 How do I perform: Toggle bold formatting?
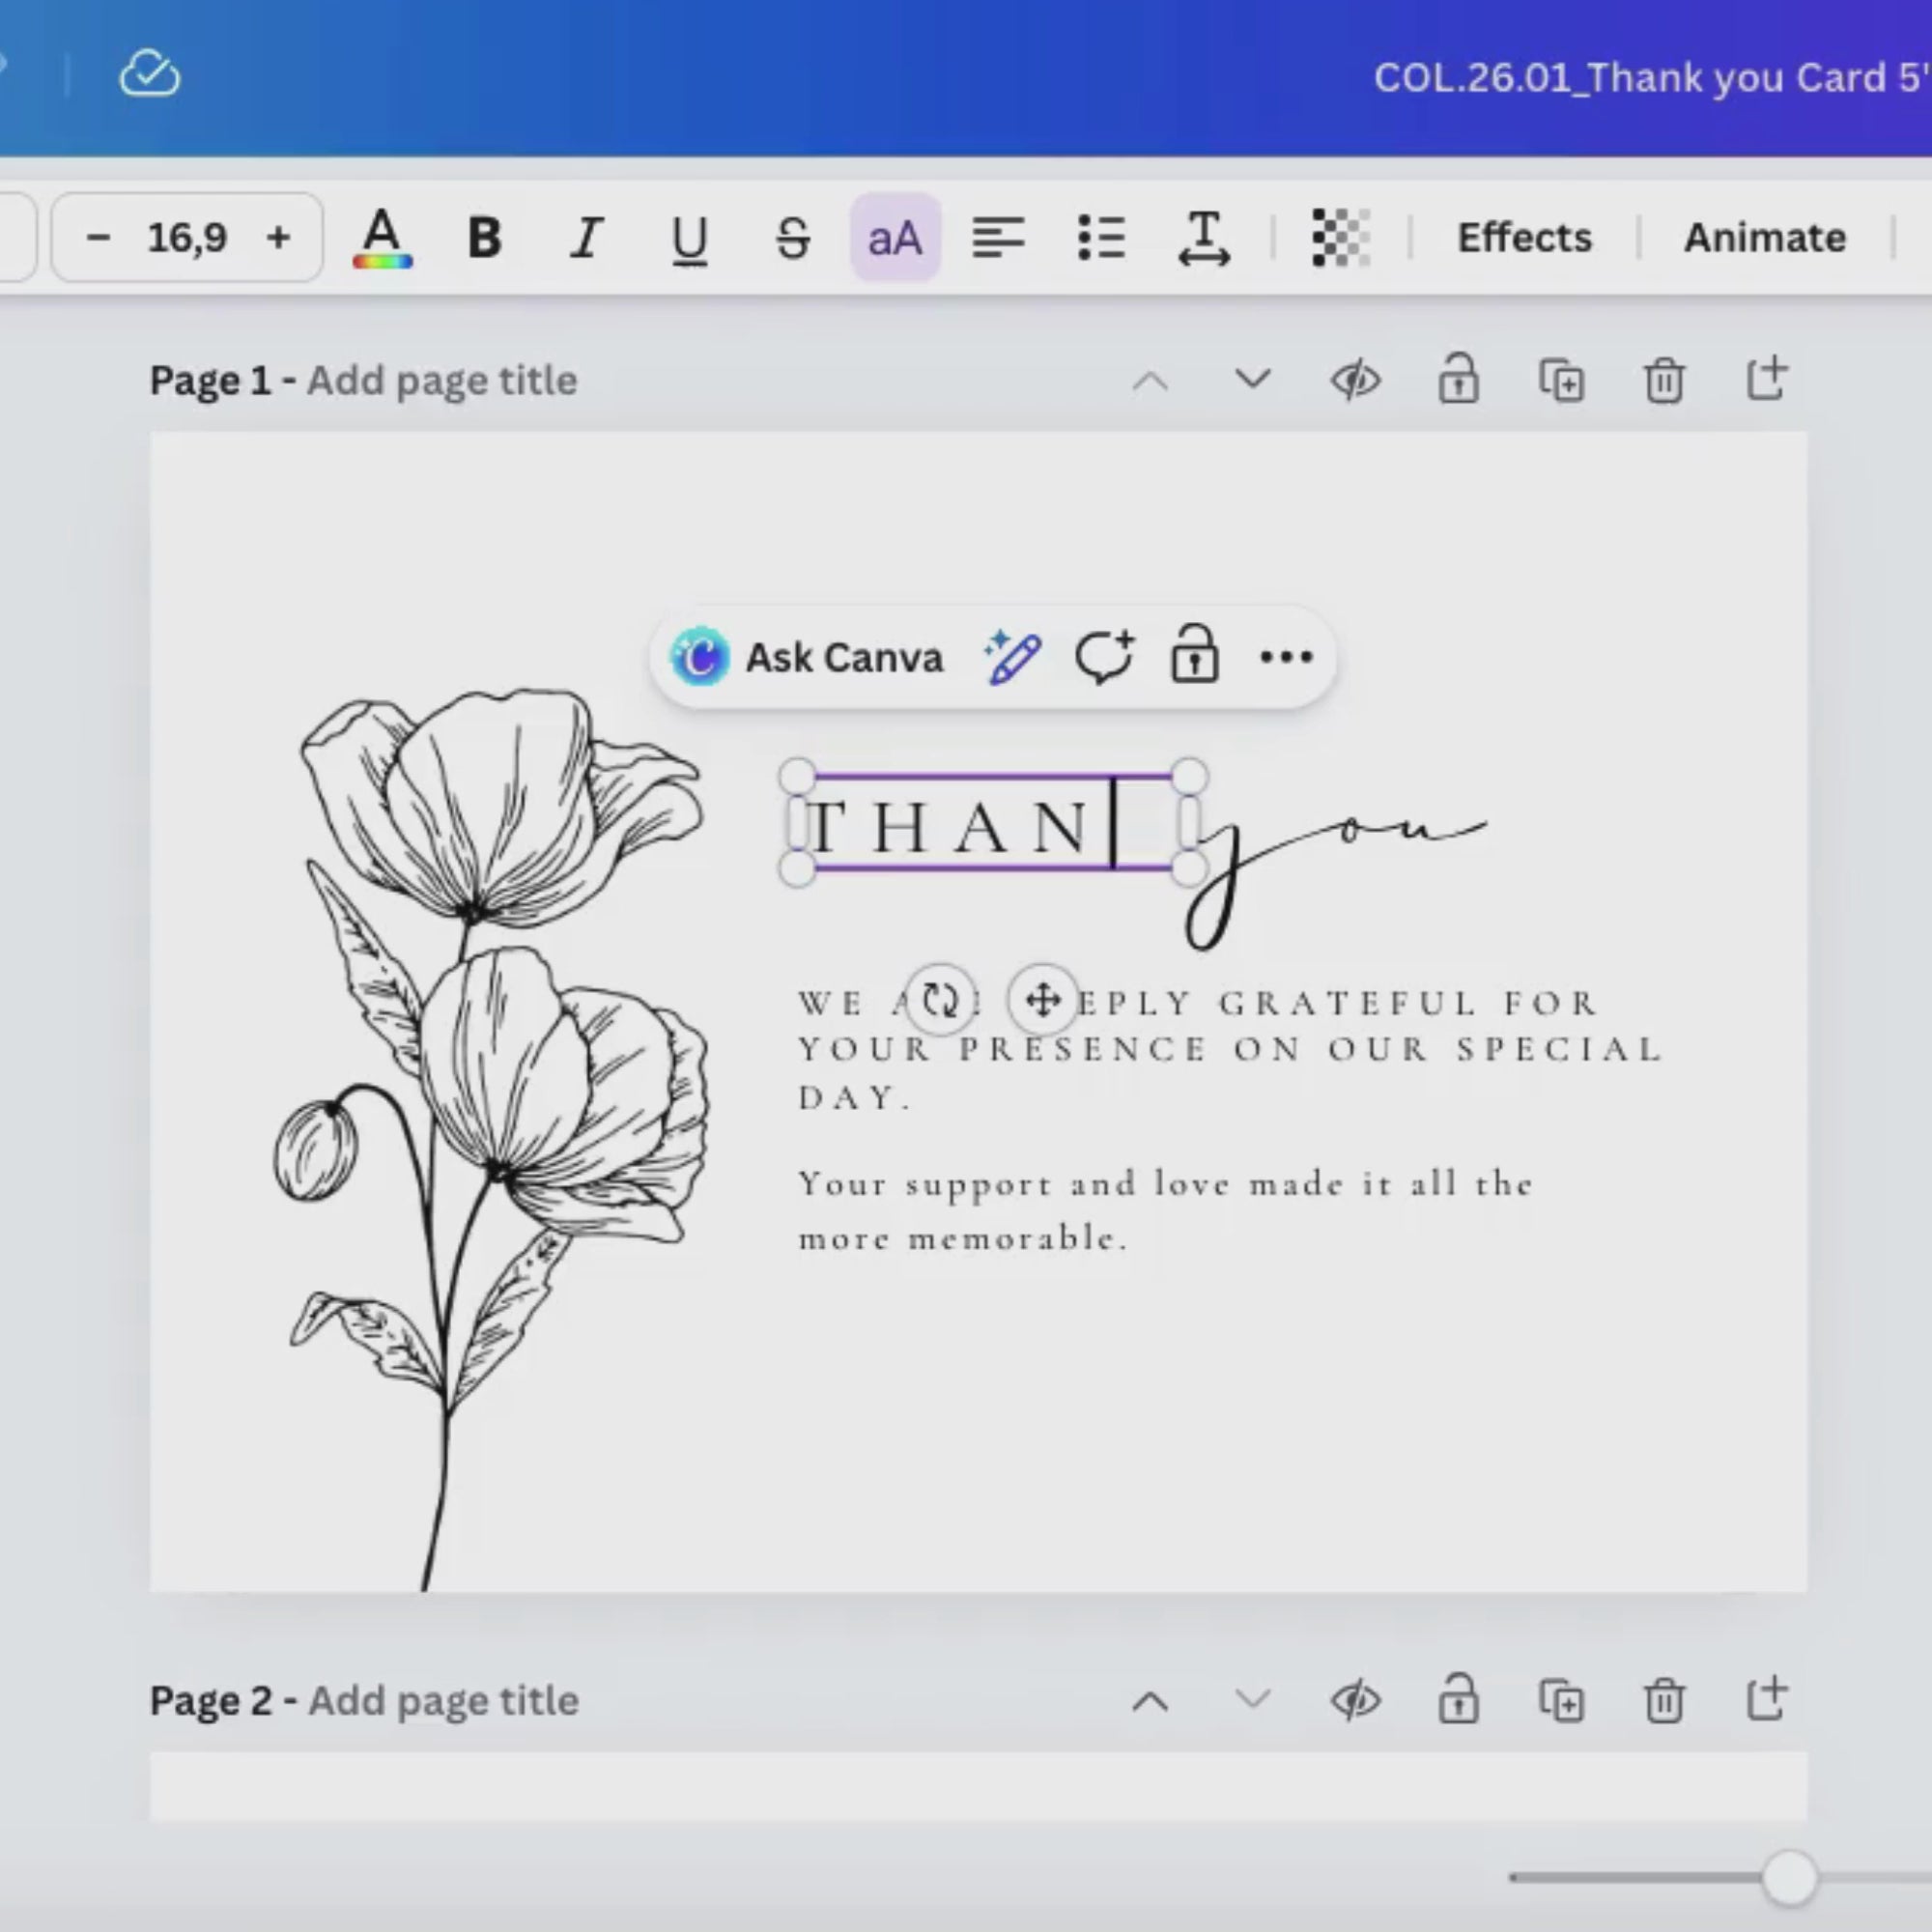point(485,238)
